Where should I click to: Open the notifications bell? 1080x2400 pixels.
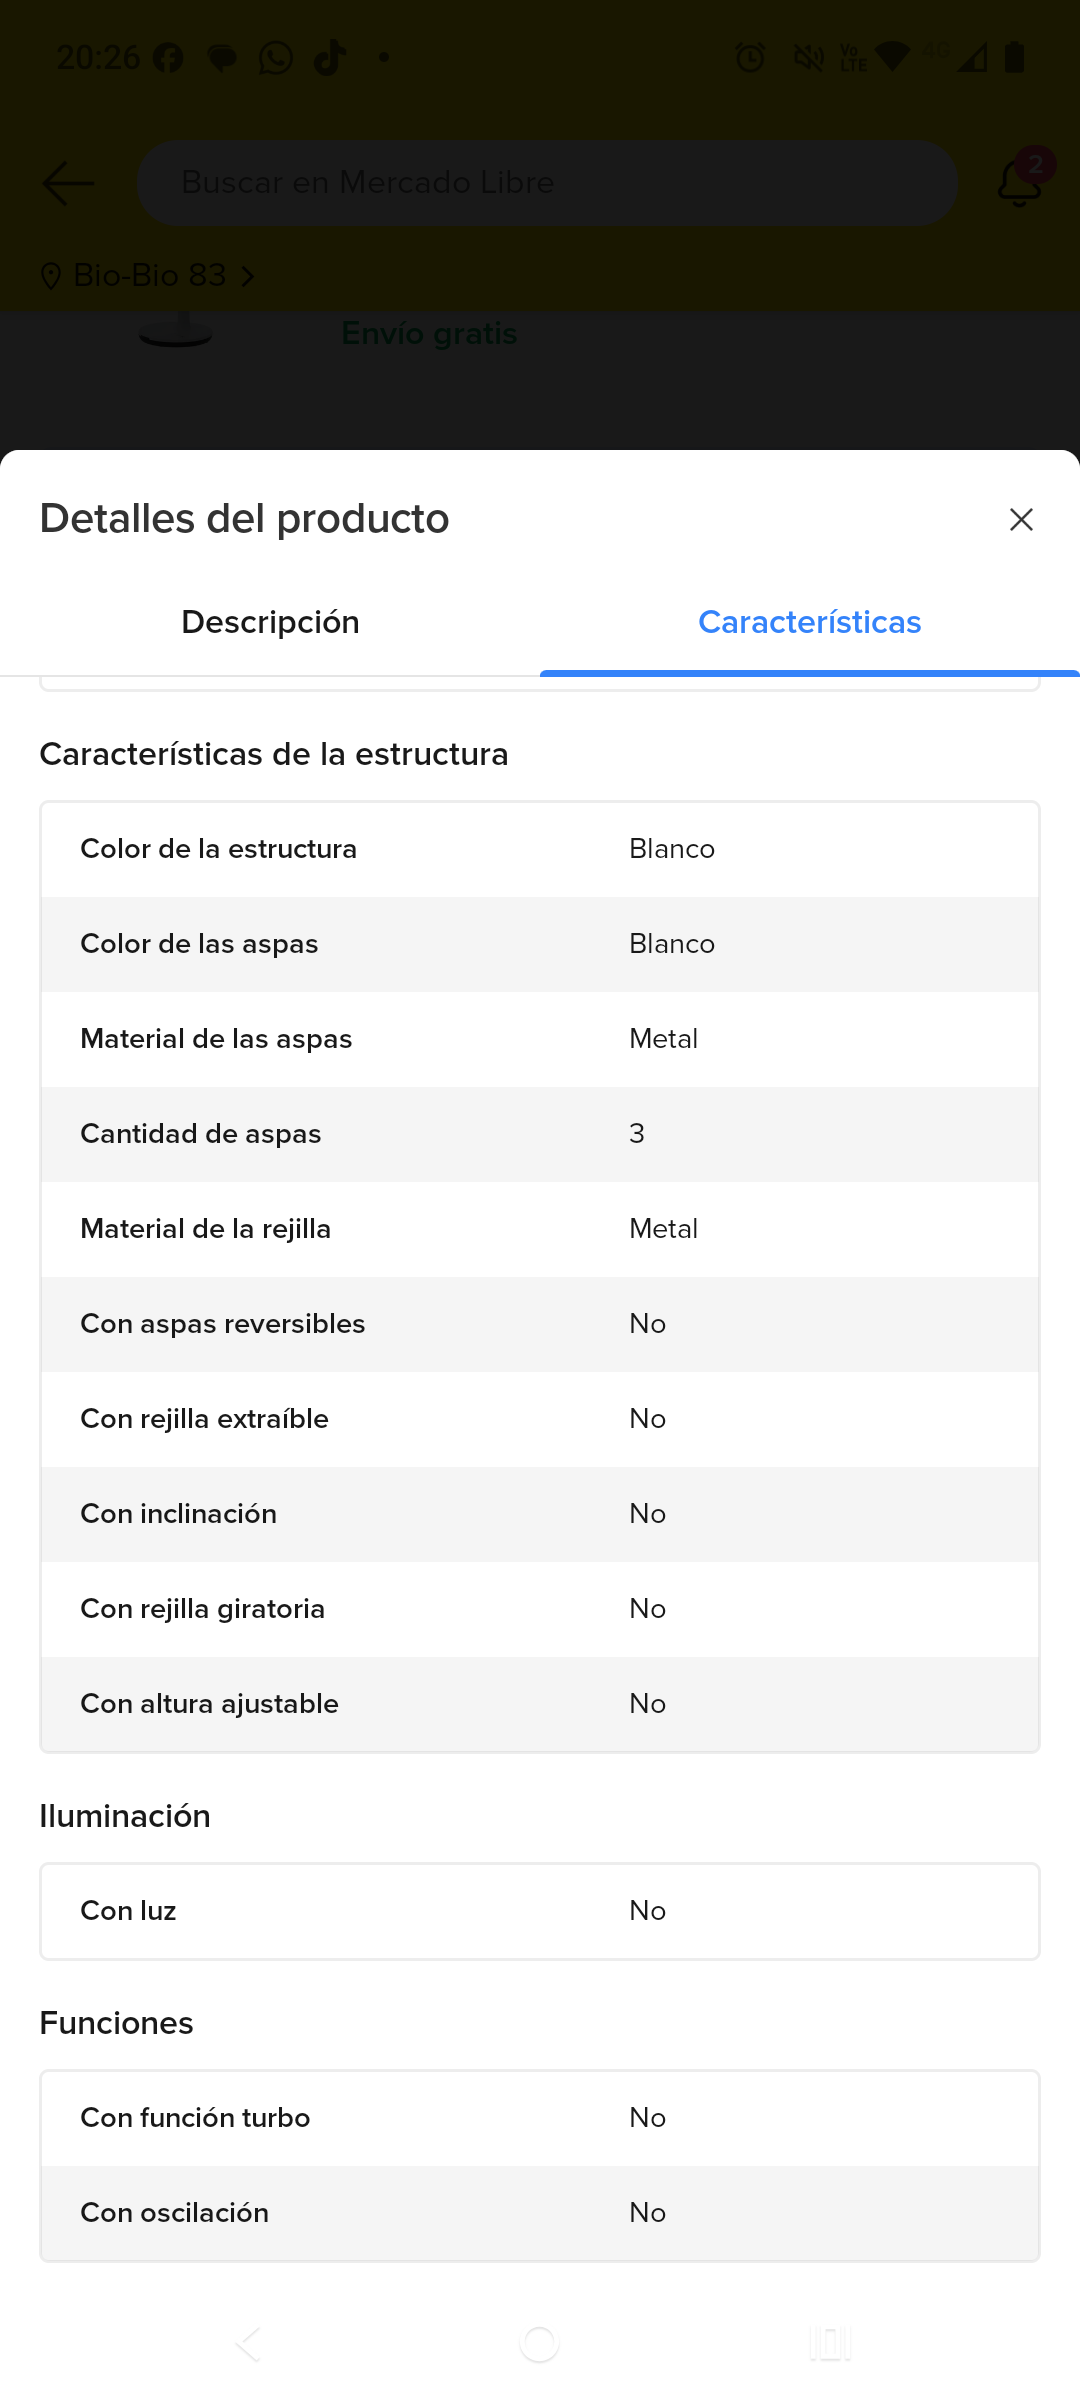coord(1019,182)
